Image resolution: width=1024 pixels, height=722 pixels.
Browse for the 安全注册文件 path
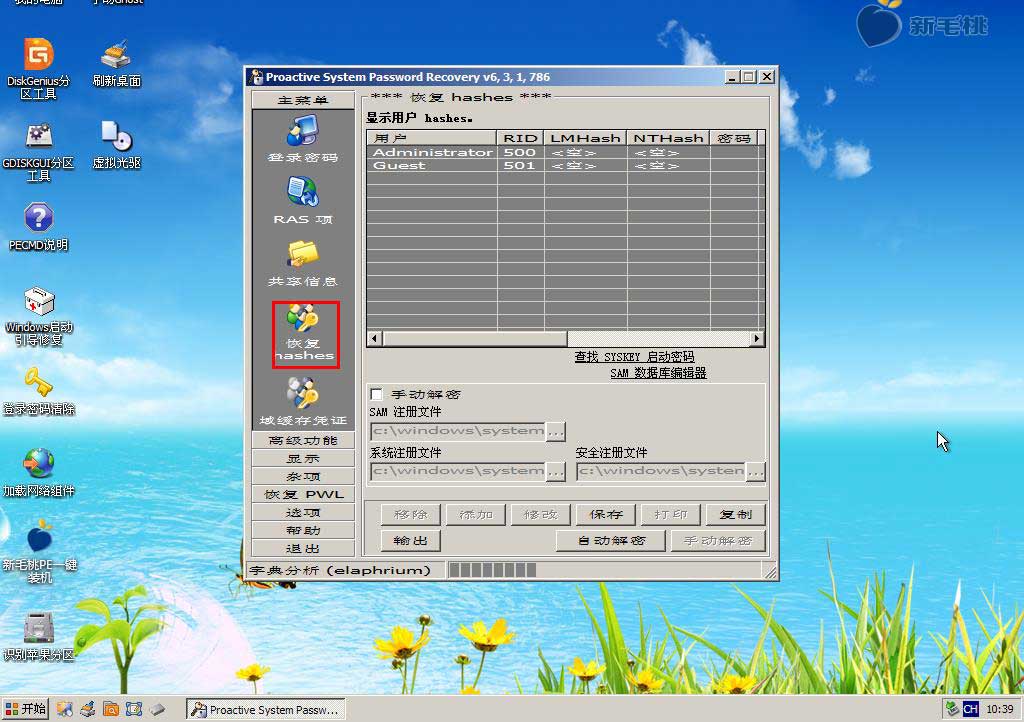756,471
